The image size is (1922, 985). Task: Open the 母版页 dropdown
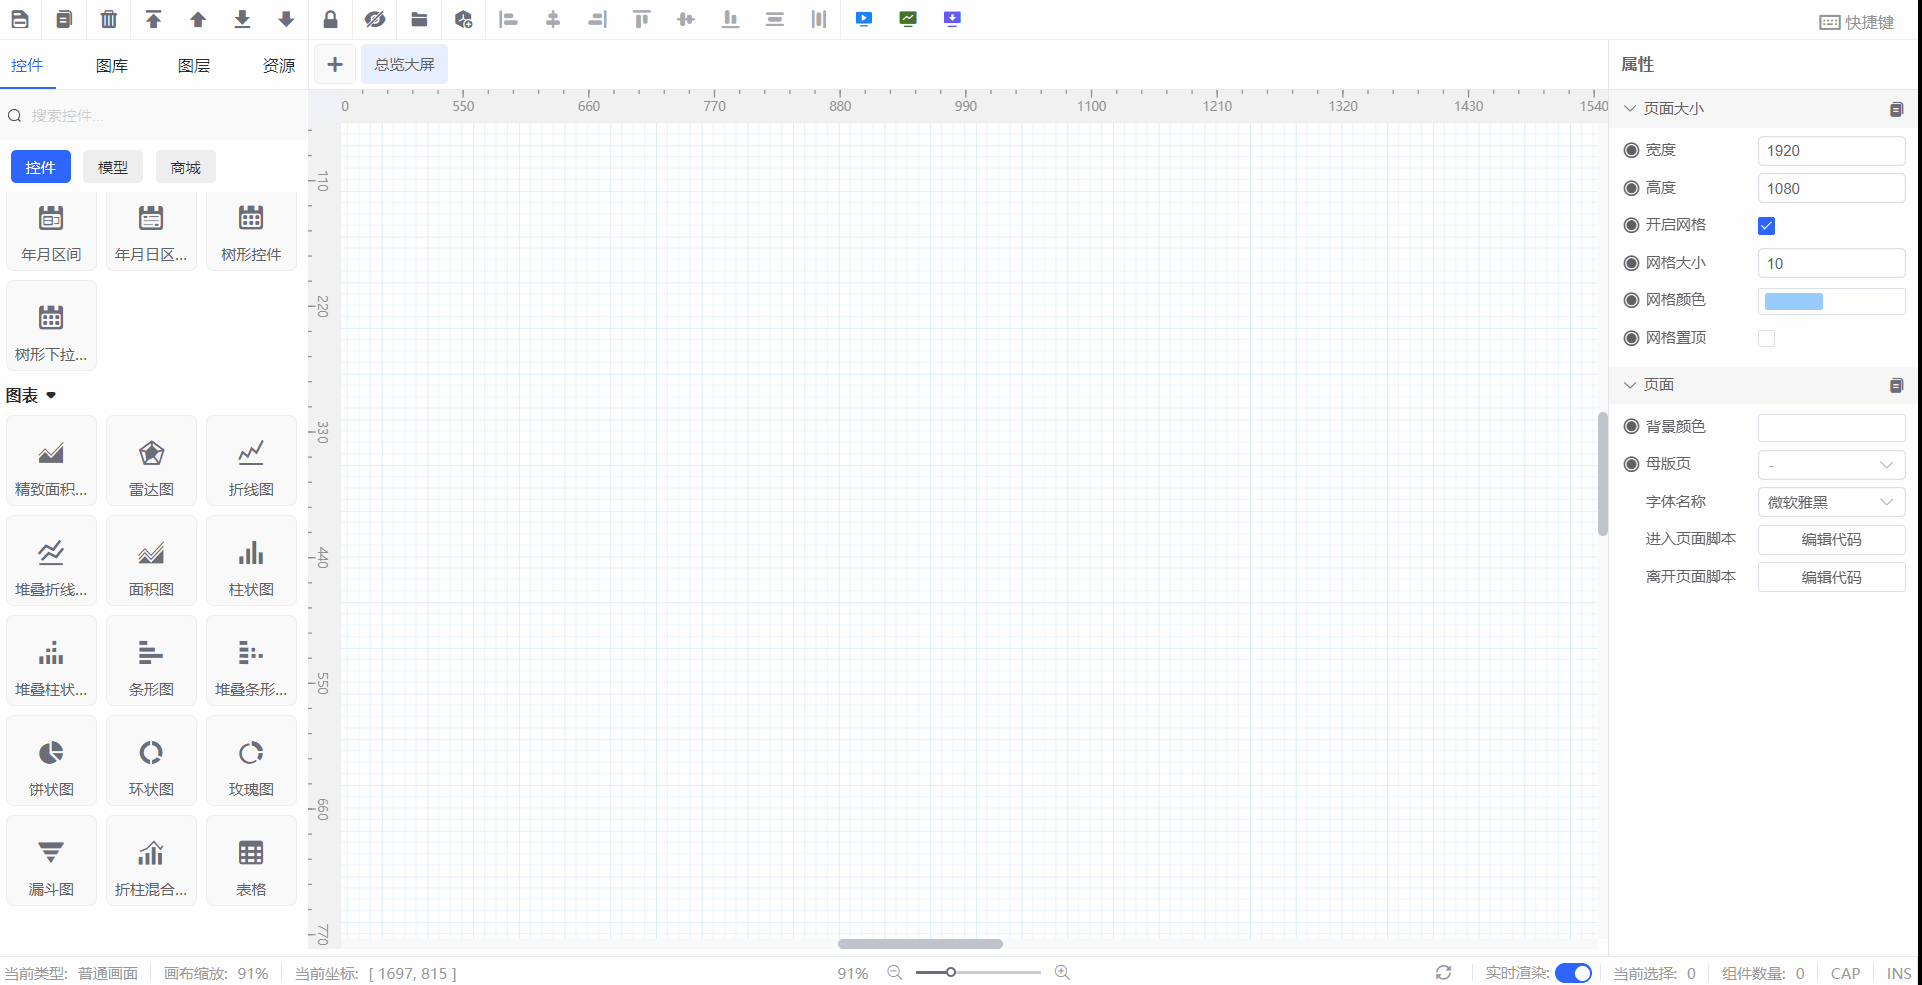1830,465
